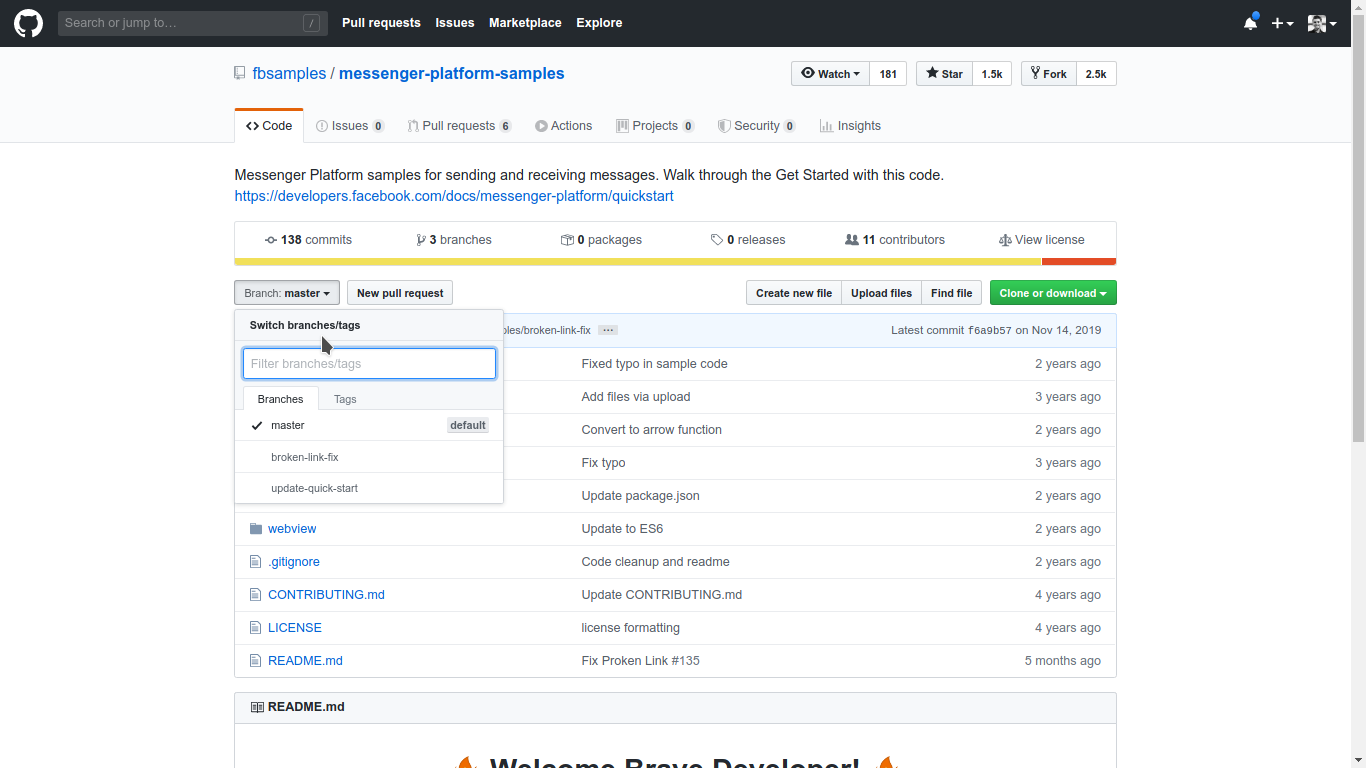Click the contributors people icon
The width and height of the screenshot is (1366, 768).
click(852, 239)
